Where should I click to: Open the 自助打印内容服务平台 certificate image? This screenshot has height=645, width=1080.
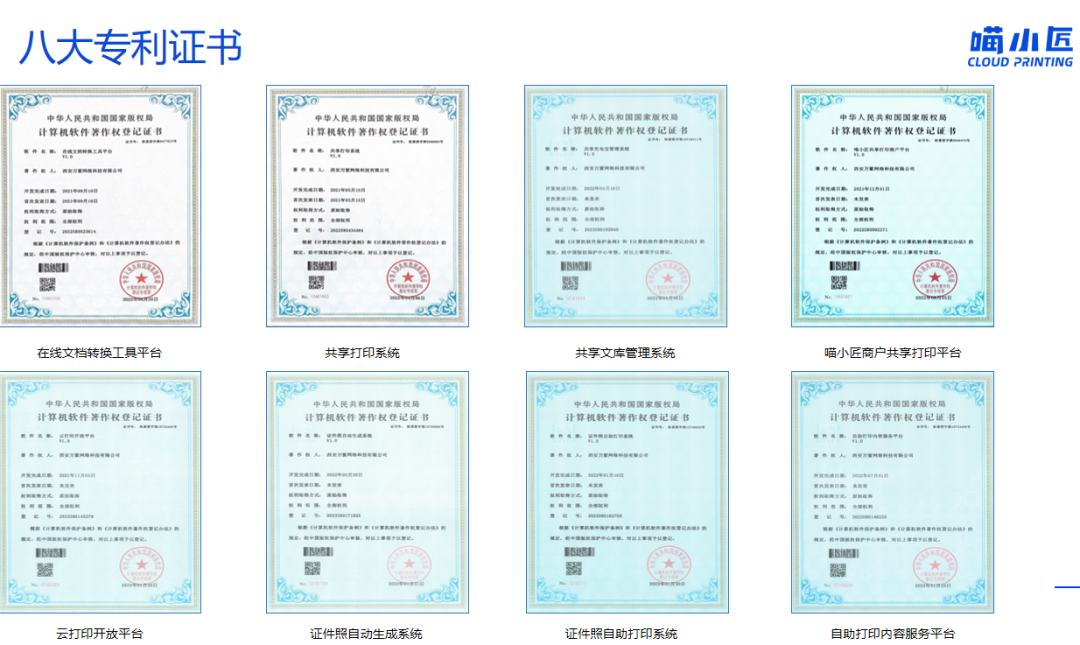coord(893,492)
